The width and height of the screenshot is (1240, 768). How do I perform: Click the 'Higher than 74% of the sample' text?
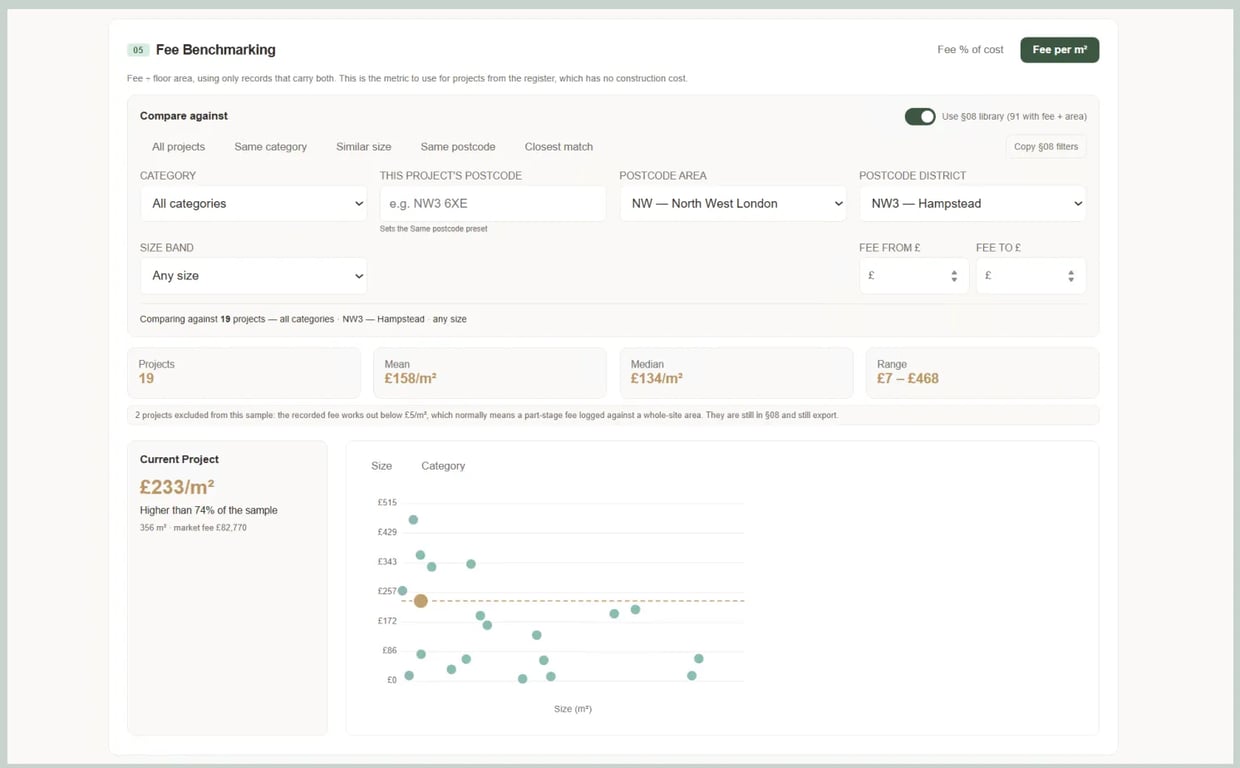tap(209, 511)
